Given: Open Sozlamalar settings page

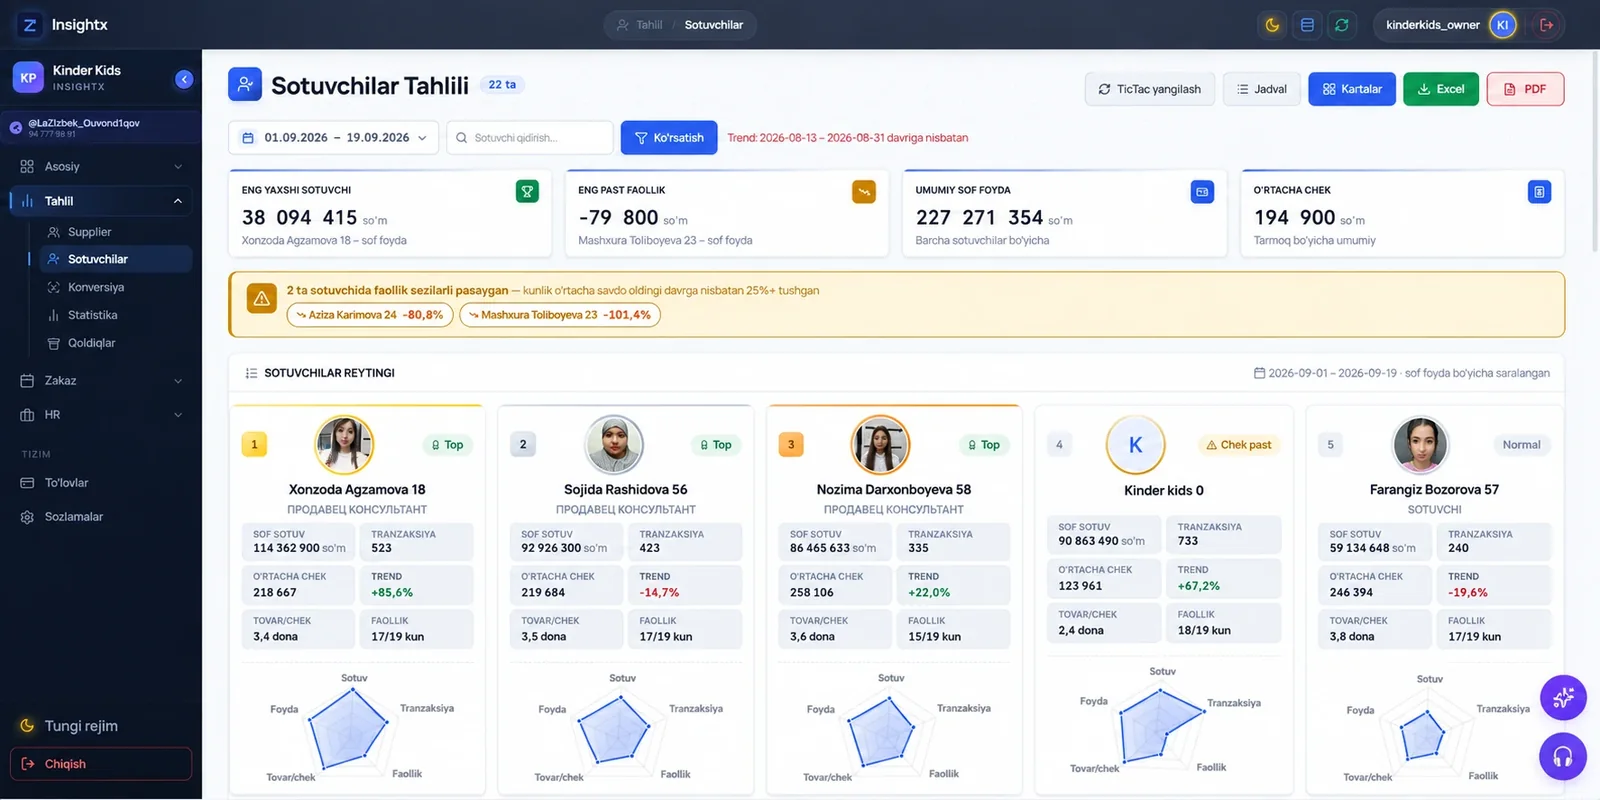Looking at the screenshot, I should (101, 517).
